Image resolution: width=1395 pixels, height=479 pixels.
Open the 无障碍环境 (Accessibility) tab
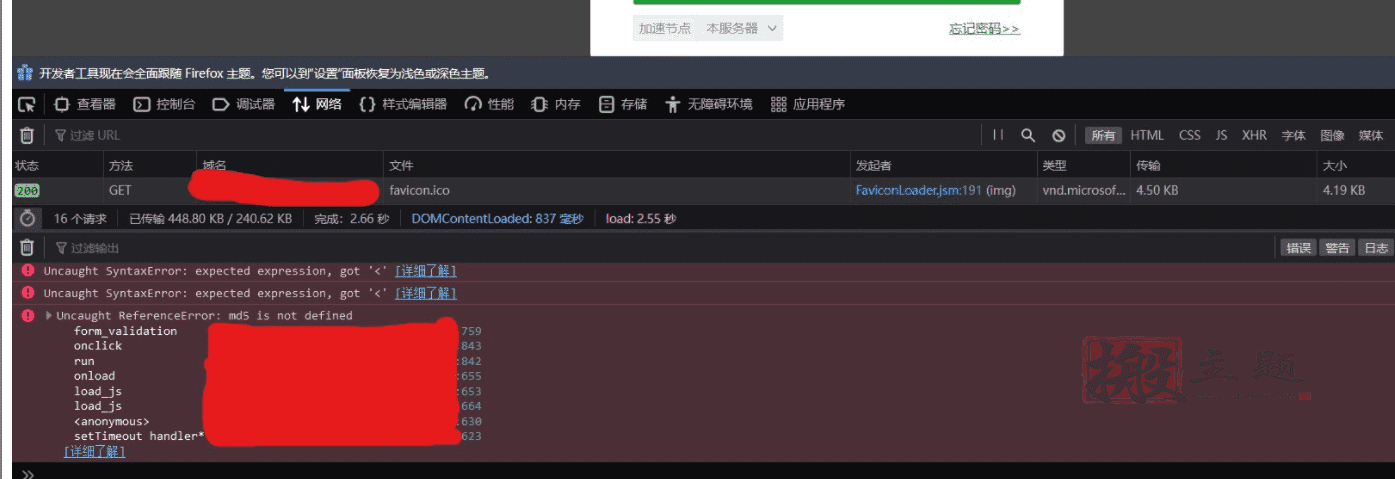click(x=709, y=104)
